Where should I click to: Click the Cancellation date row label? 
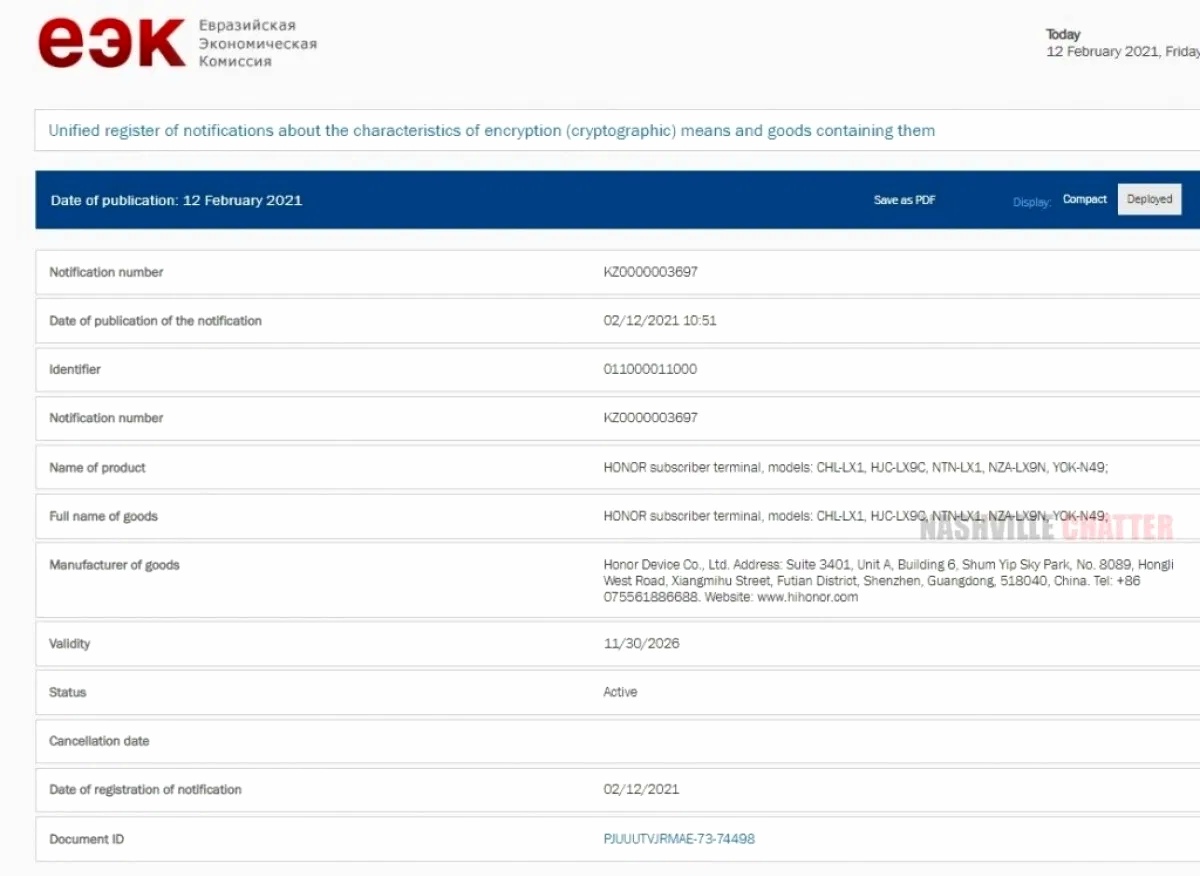(x=99, y=741)
